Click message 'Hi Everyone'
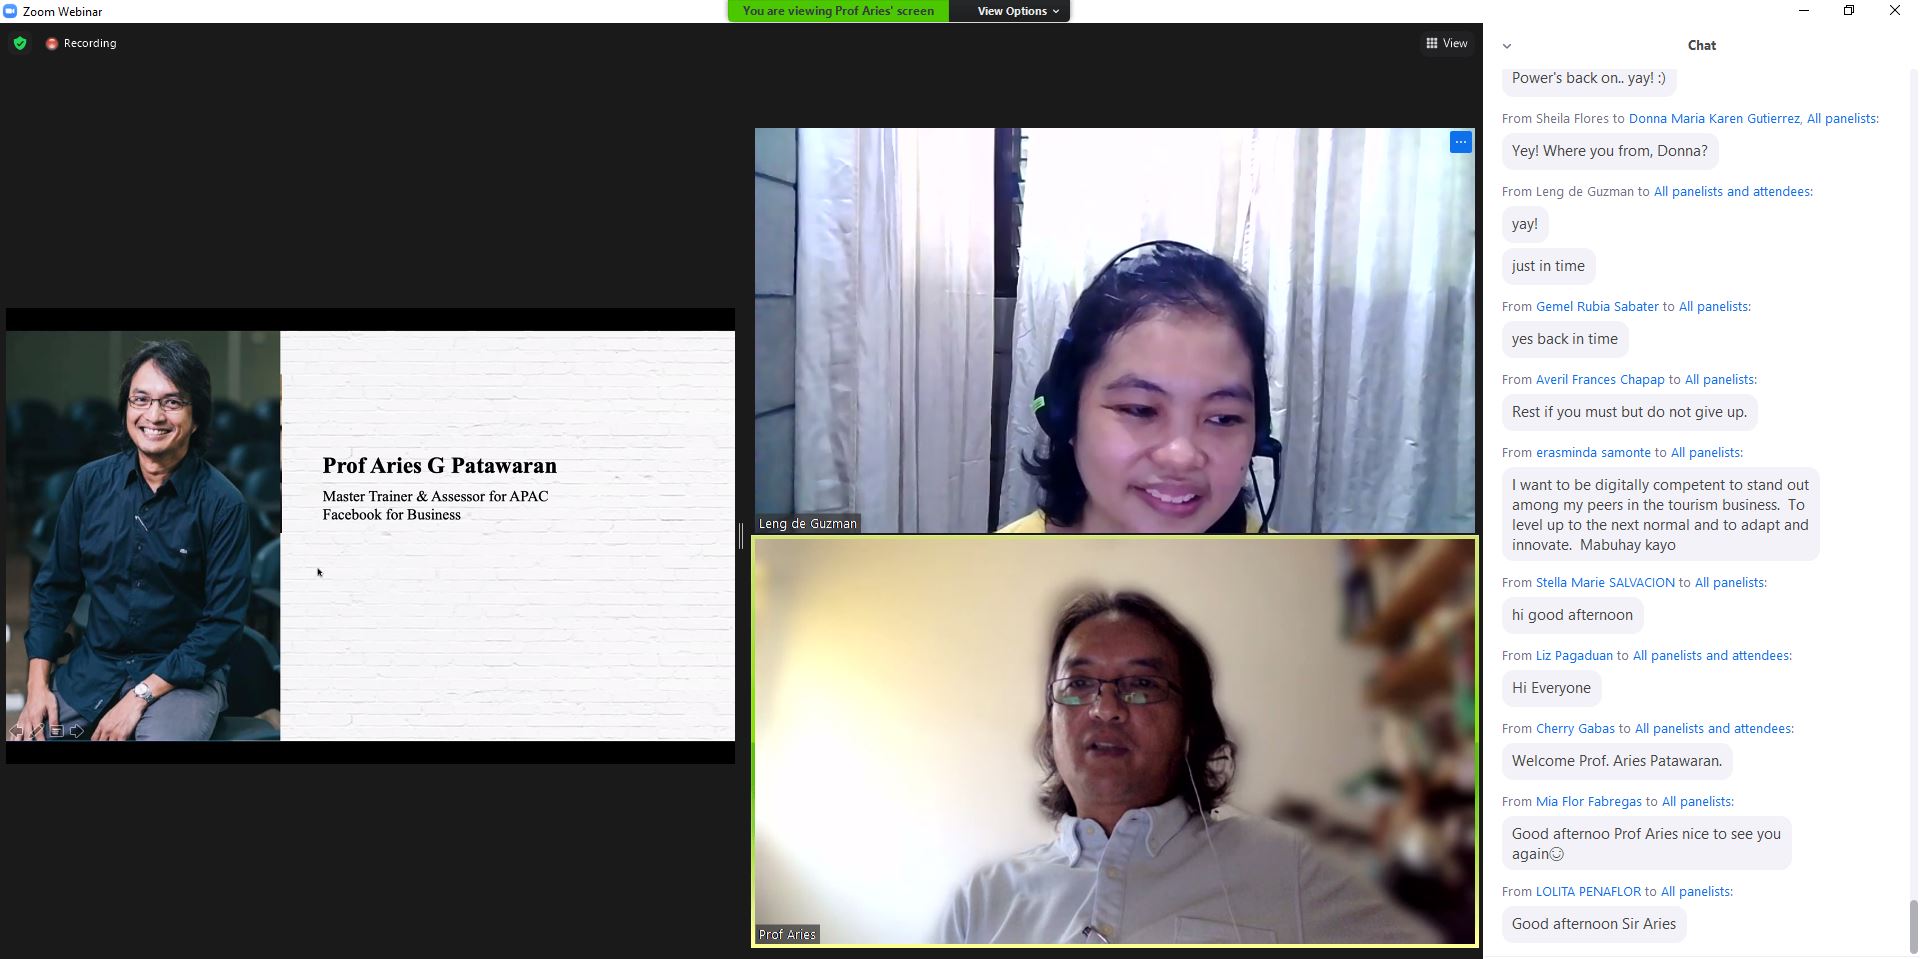 point(1551,688)
